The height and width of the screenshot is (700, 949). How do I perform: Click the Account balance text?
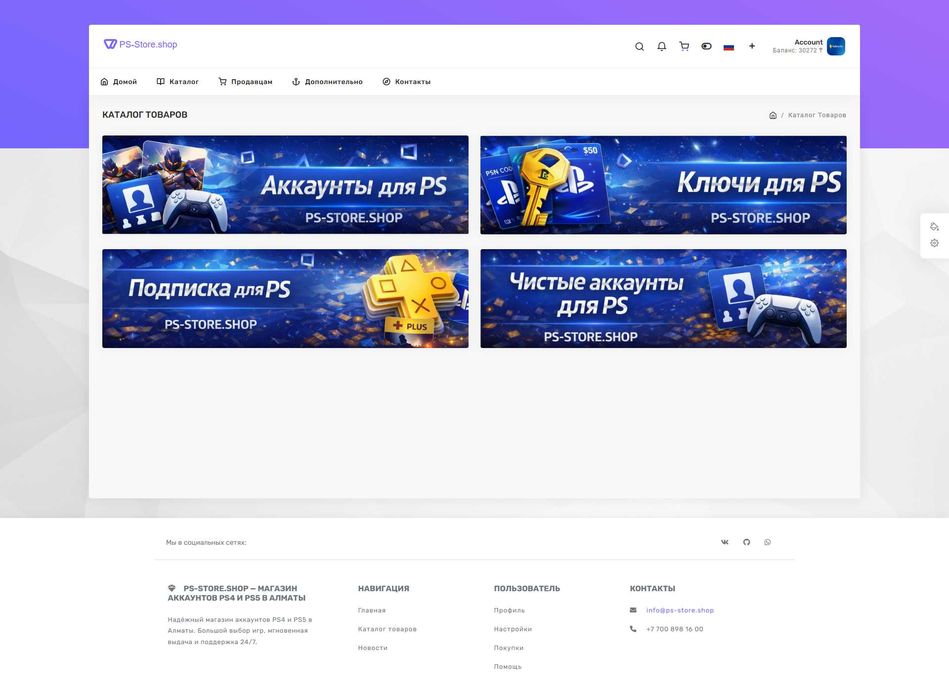point(797,51)
